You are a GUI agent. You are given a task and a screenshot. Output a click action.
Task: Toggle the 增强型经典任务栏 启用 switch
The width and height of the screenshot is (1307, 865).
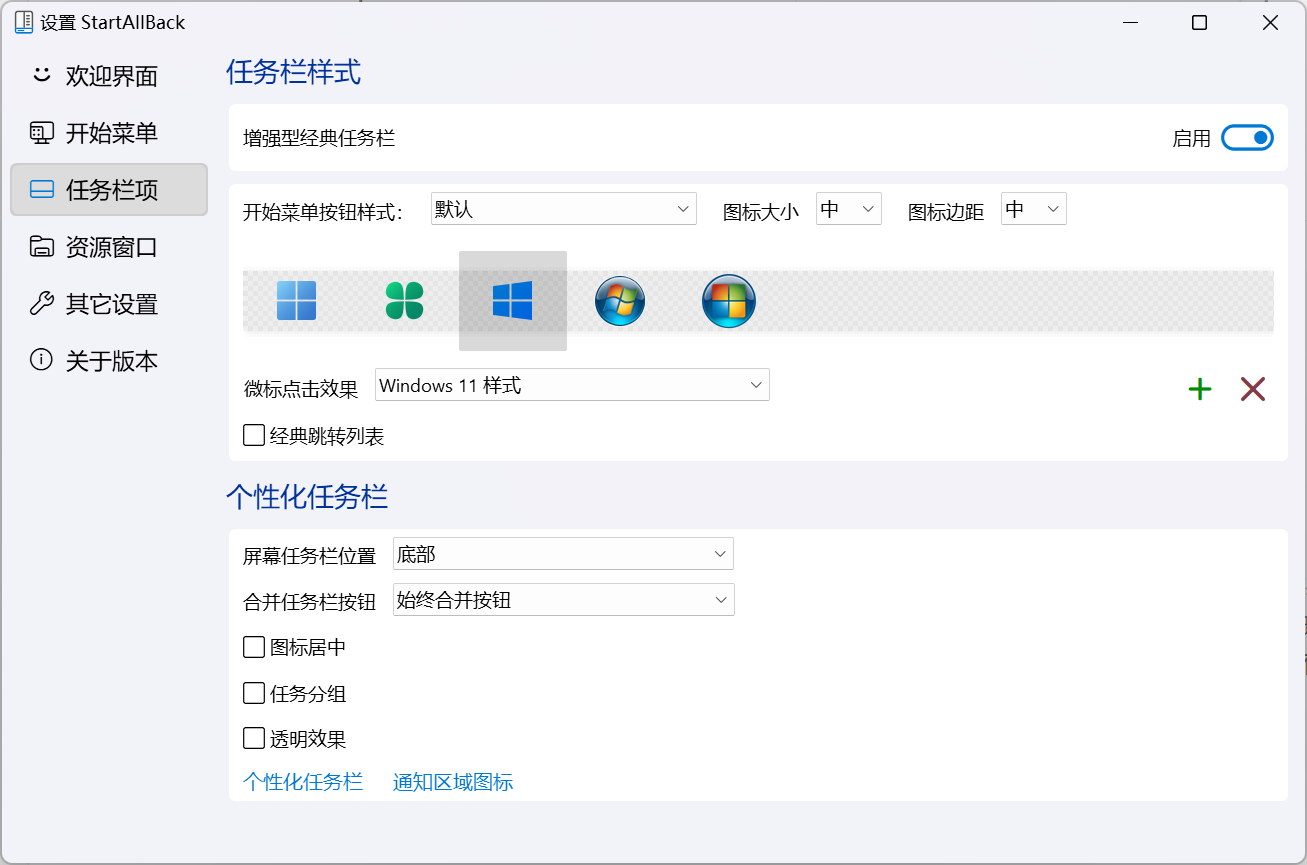1247,138
